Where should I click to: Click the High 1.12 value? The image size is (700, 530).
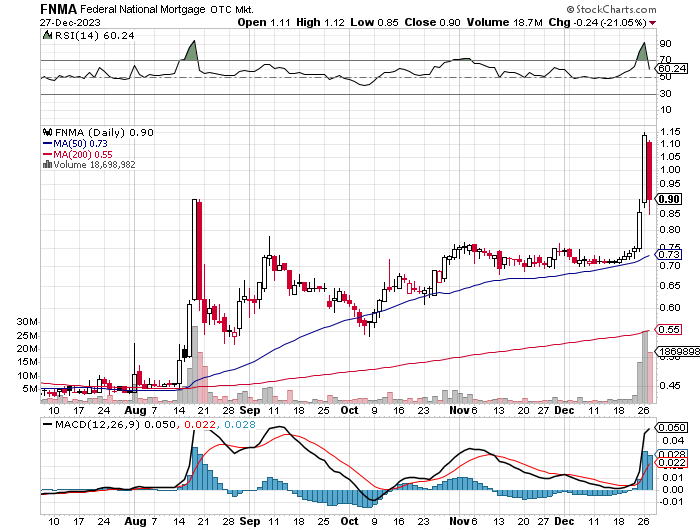(x=321, y=22)
